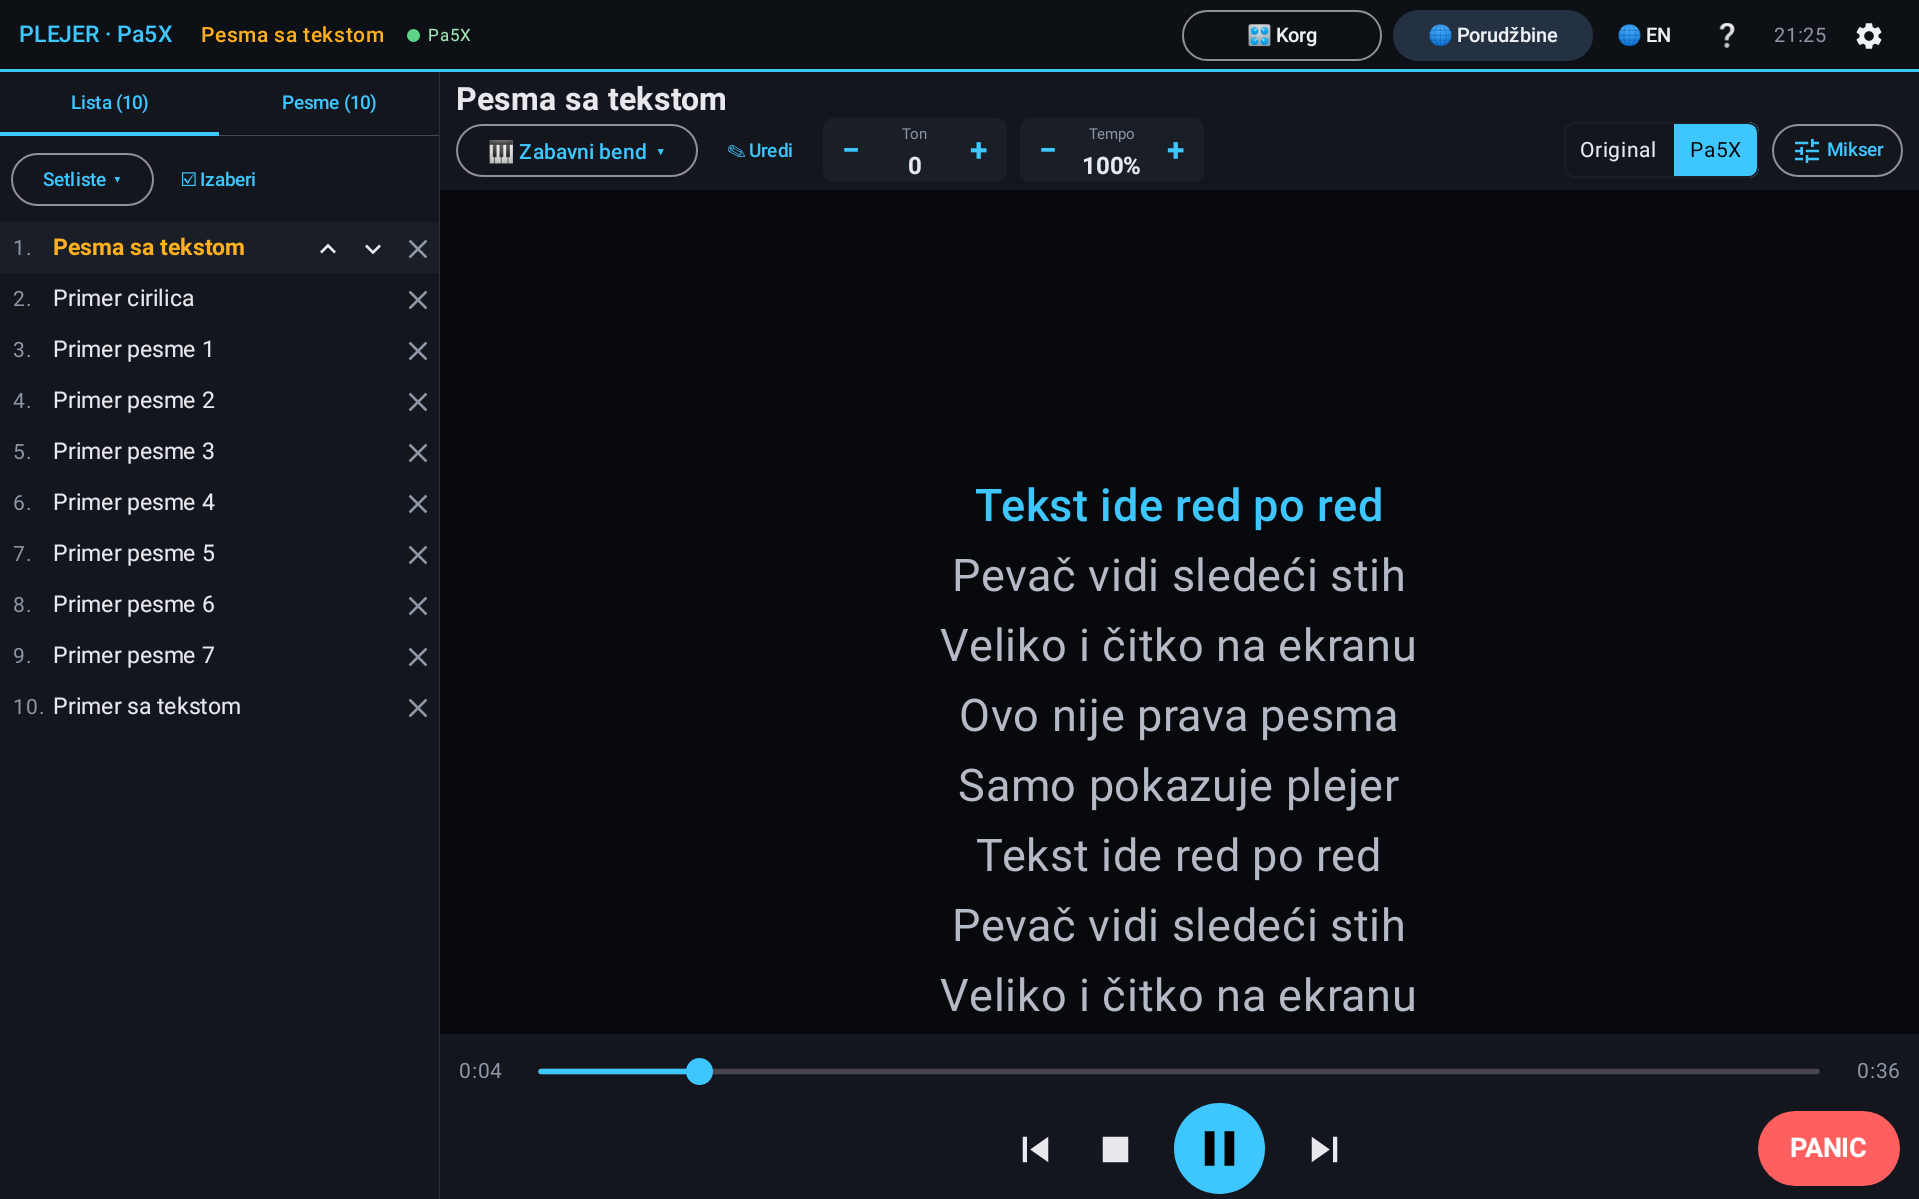Remove Primer sa tekstom from the list
This screenshot has width=1919, height=1199.
pyautogui.click(x=418, y=708)
